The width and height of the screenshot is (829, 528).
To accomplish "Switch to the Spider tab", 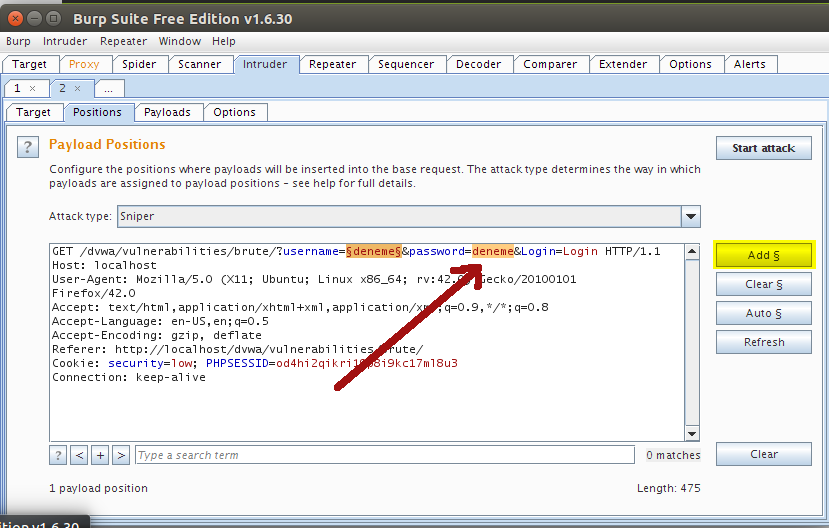I will [139, 64].
